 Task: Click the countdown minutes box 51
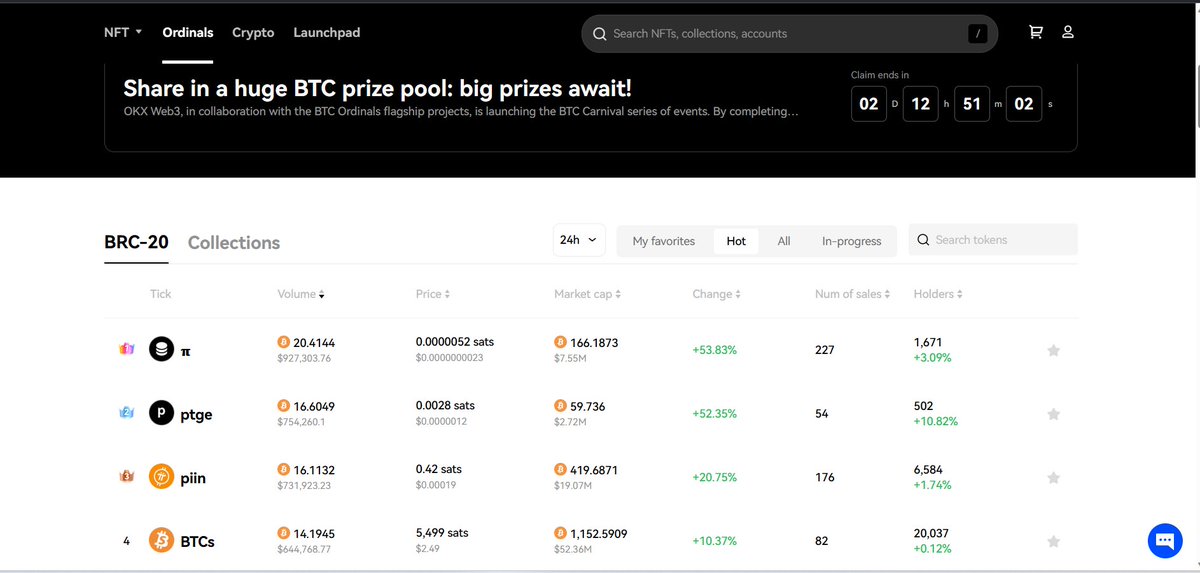[972, 104]
